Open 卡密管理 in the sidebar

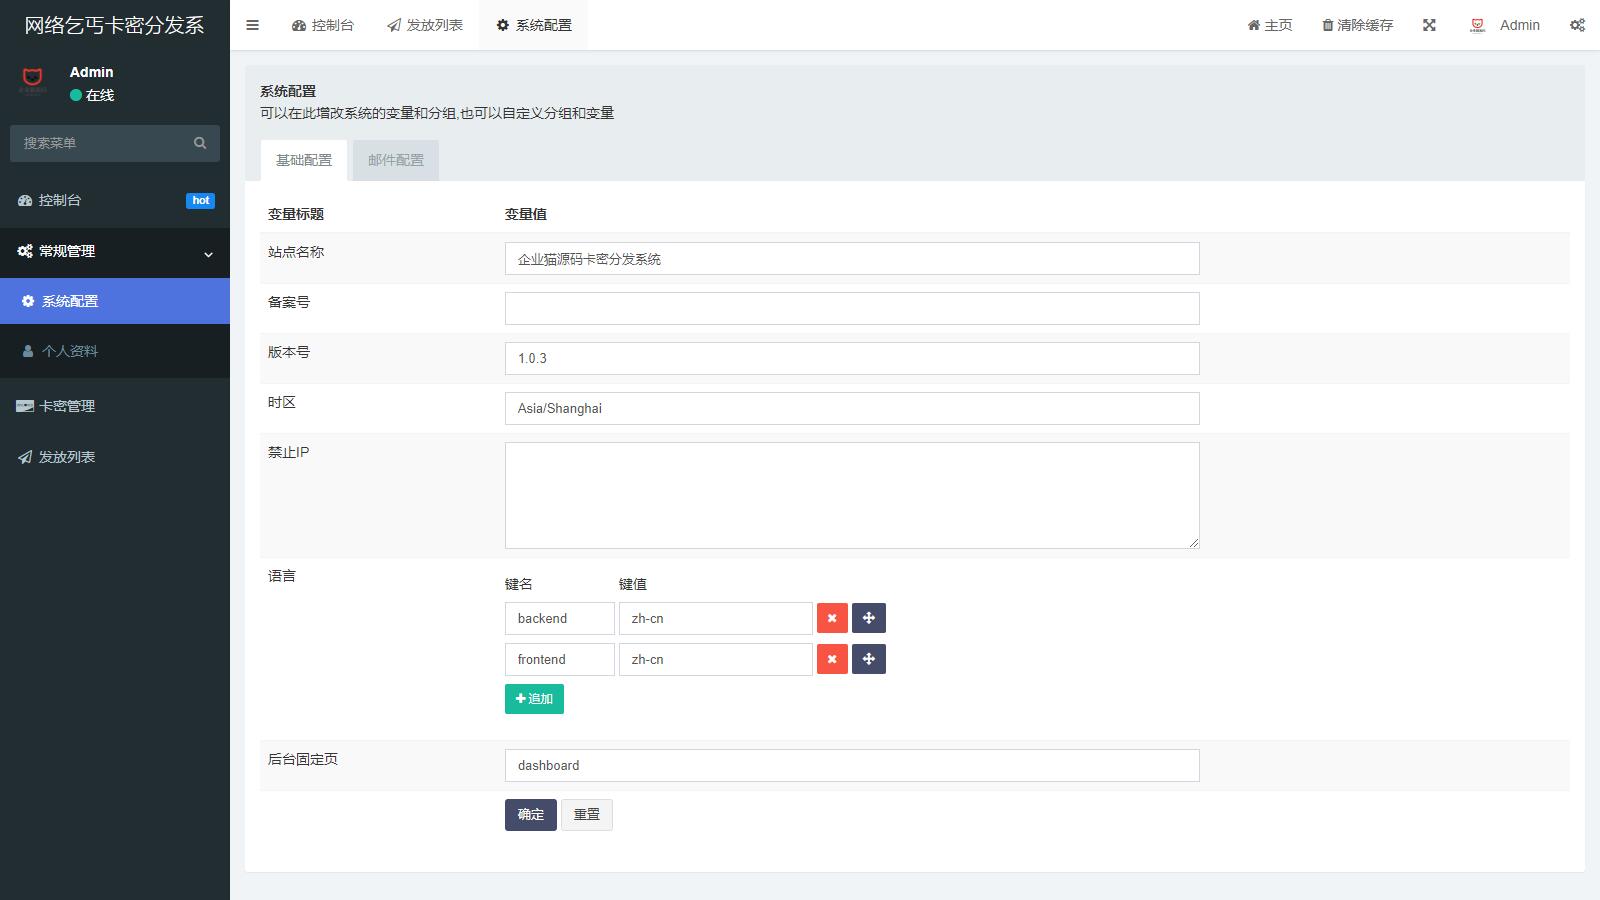tap(67, 406)
